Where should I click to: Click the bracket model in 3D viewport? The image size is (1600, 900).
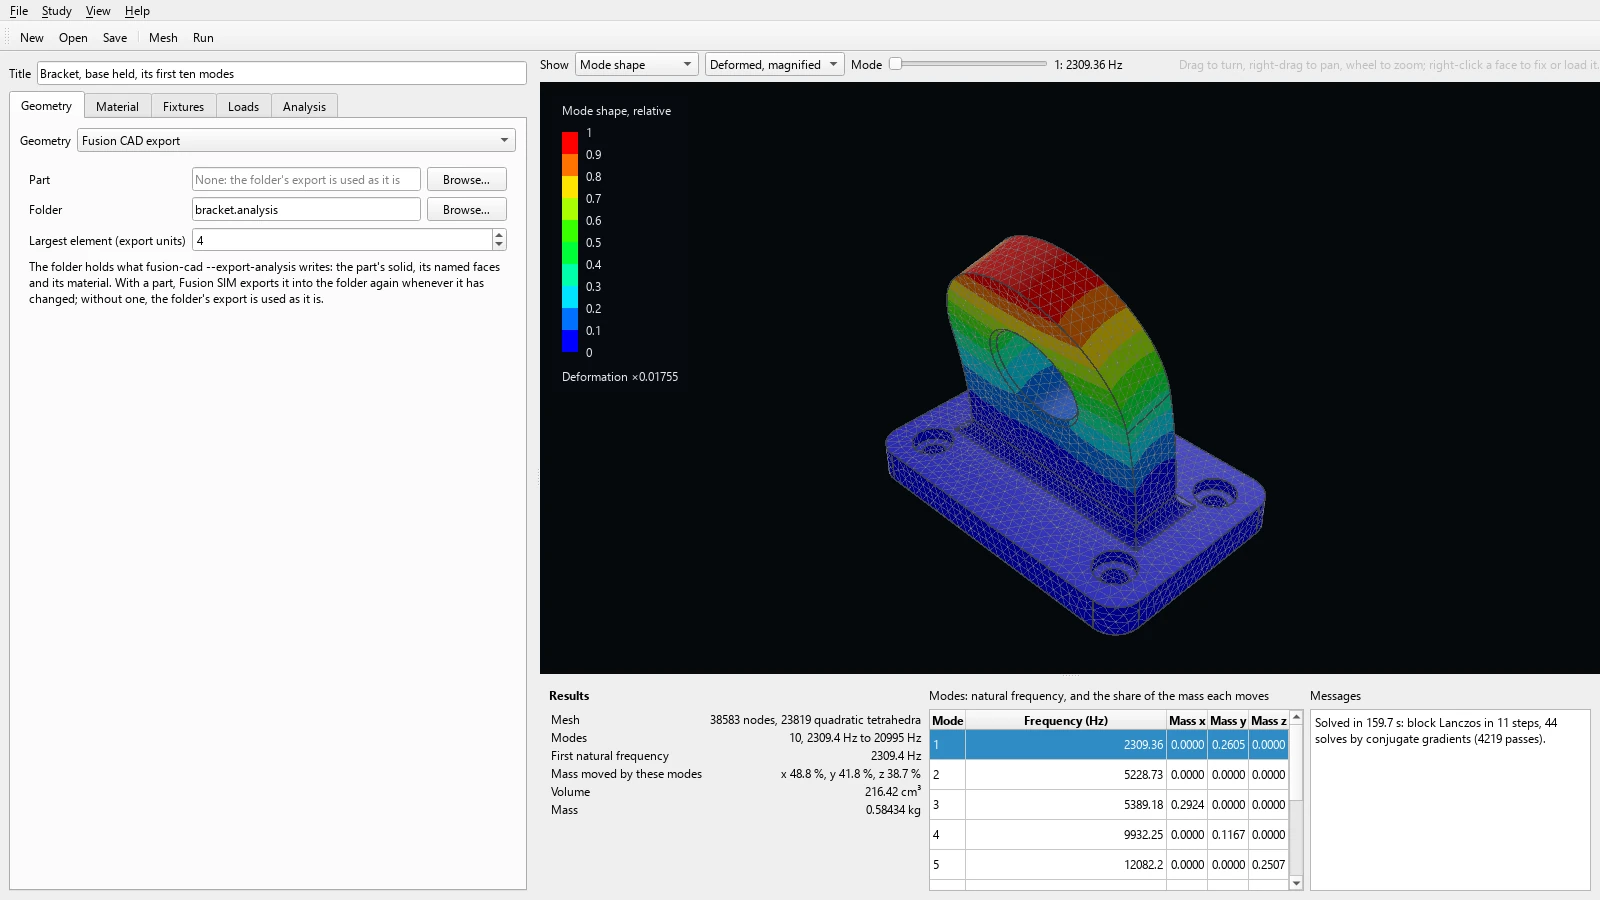[1075, 435]
